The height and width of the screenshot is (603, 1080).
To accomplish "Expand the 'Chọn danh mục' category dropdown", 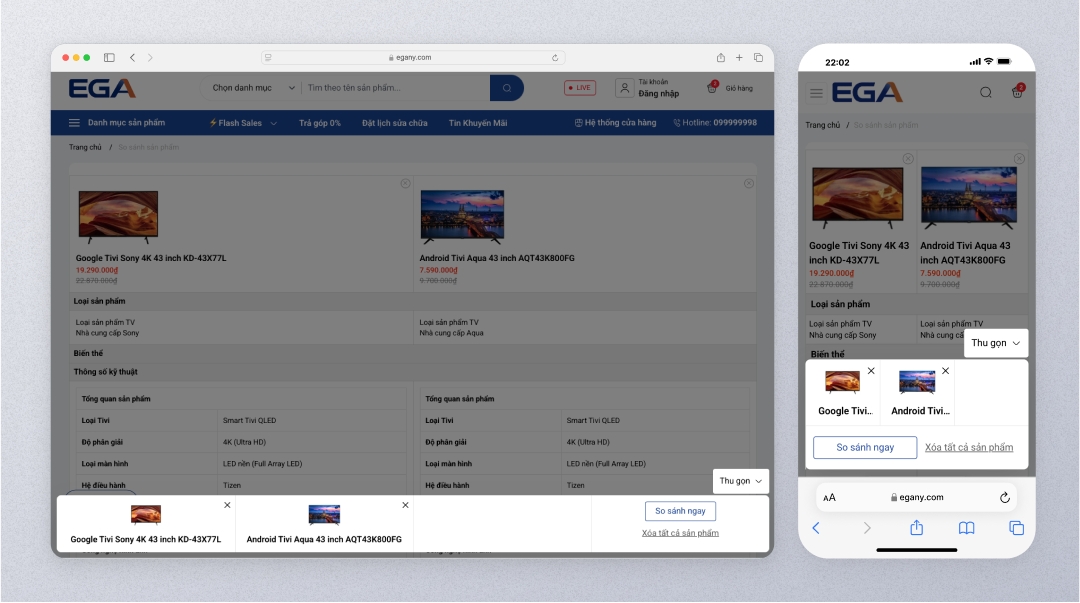I will pos(254,88).
